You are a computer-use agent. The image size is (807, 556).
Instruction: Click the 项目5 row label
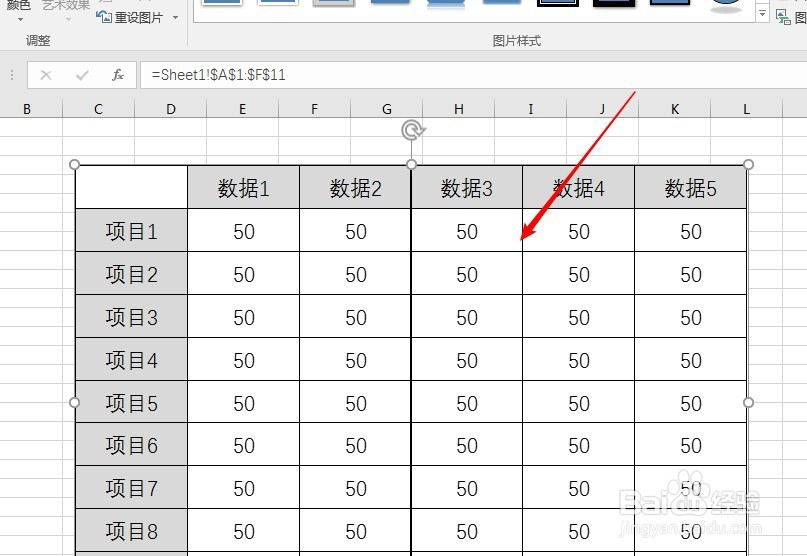point(131,403)
